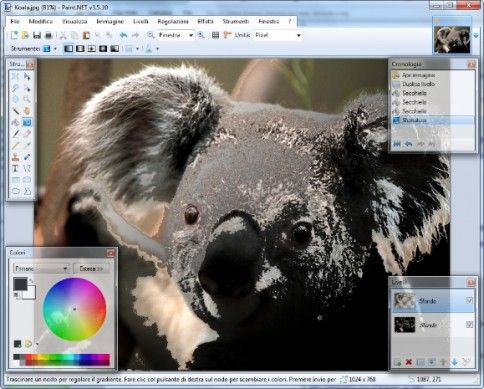The width and height of the screenshot is (484, 389).
Task: Select the Lasso Select tool
Action: (x=15, y=88)
